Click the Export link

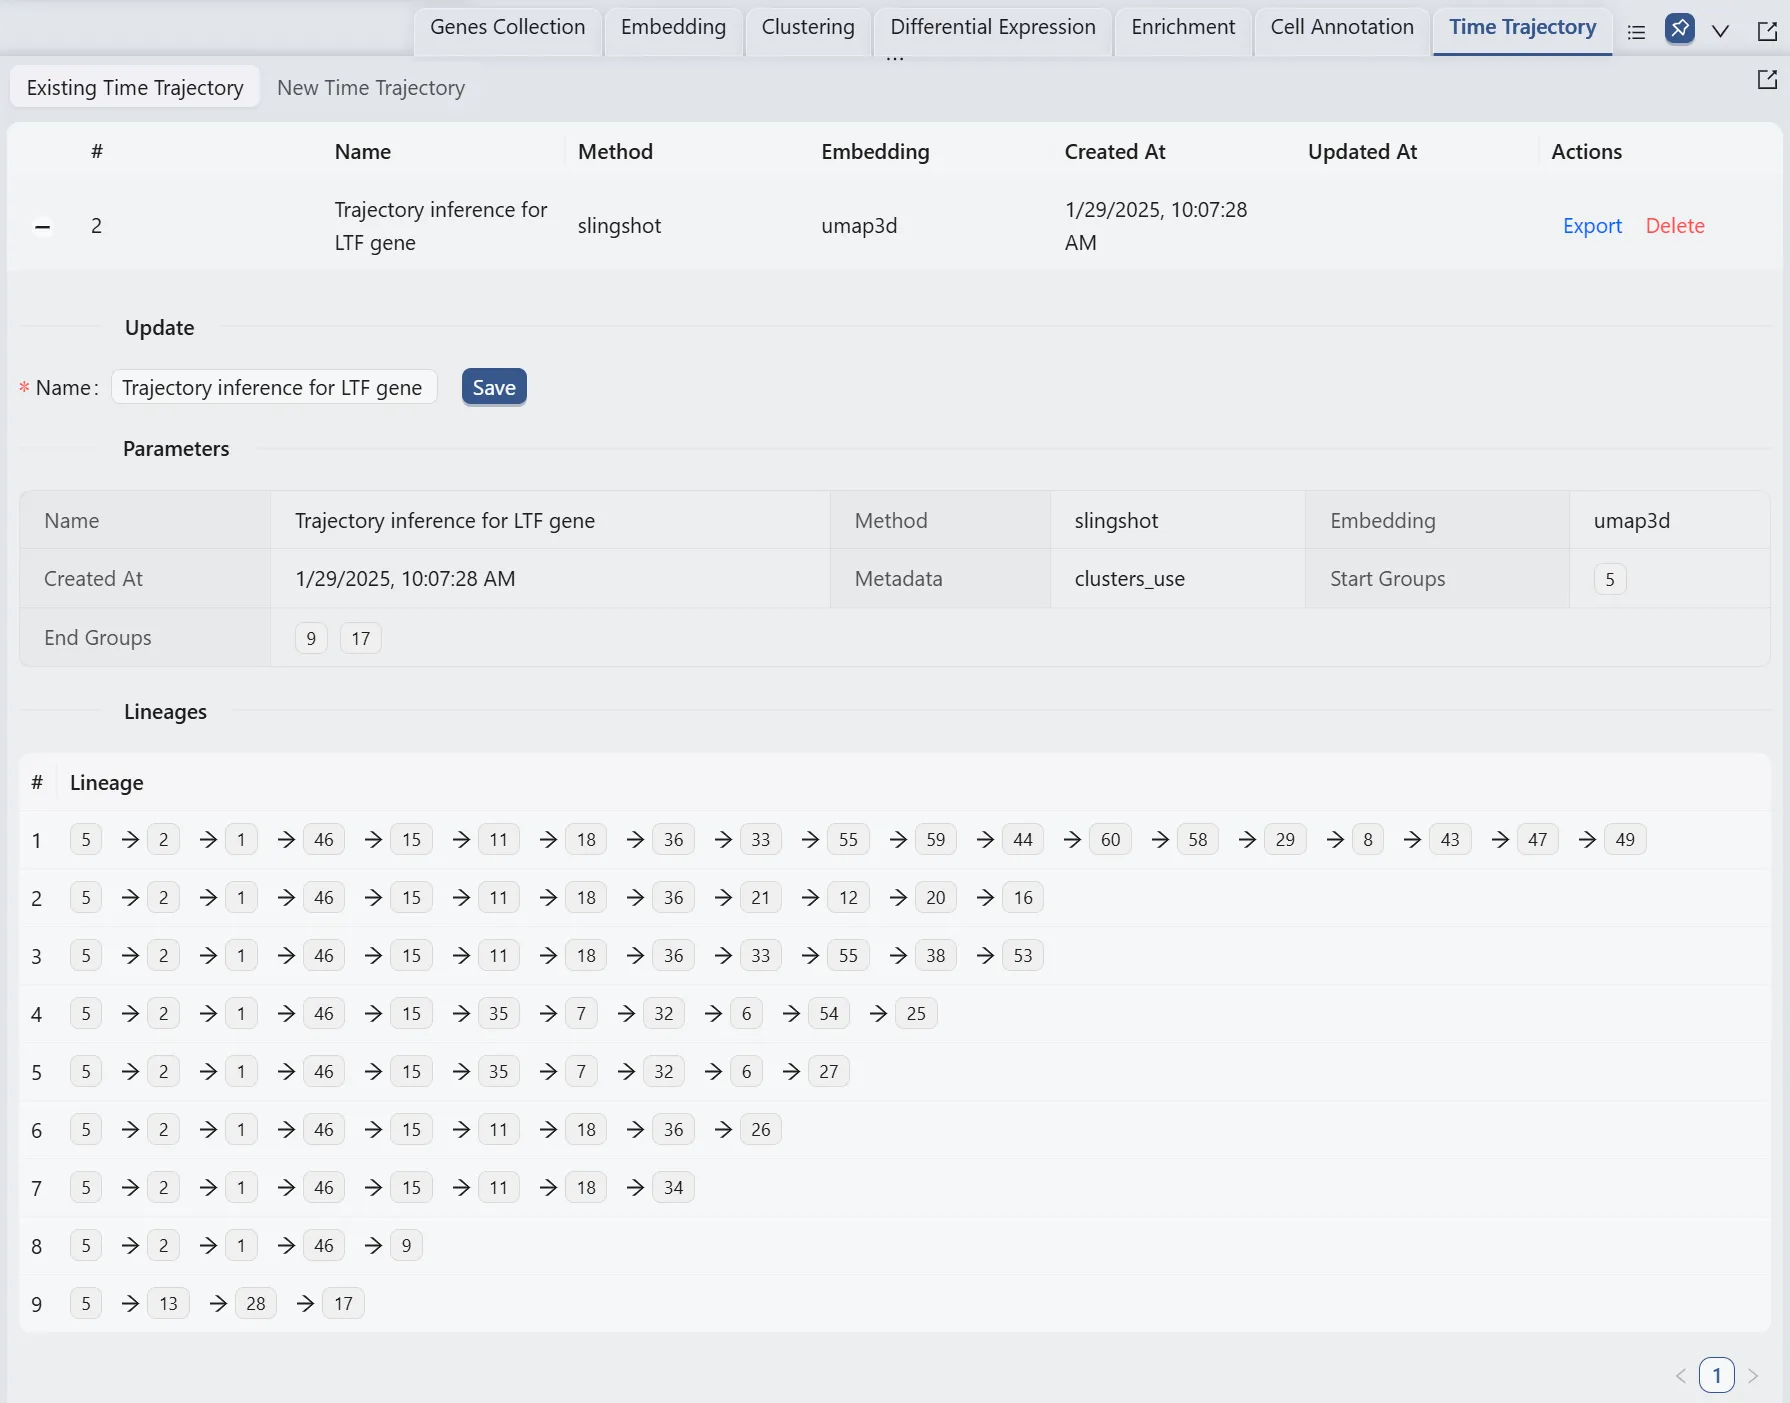point(1591,226)
